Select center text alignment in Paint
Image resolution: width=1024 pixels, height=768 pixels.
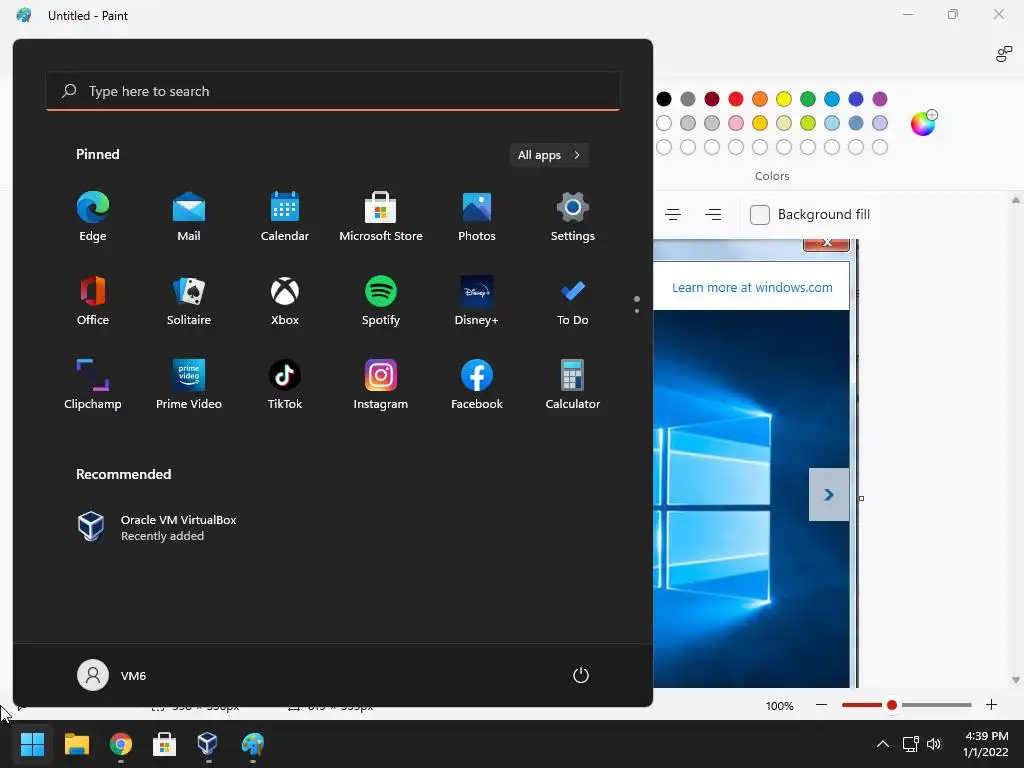673,215
